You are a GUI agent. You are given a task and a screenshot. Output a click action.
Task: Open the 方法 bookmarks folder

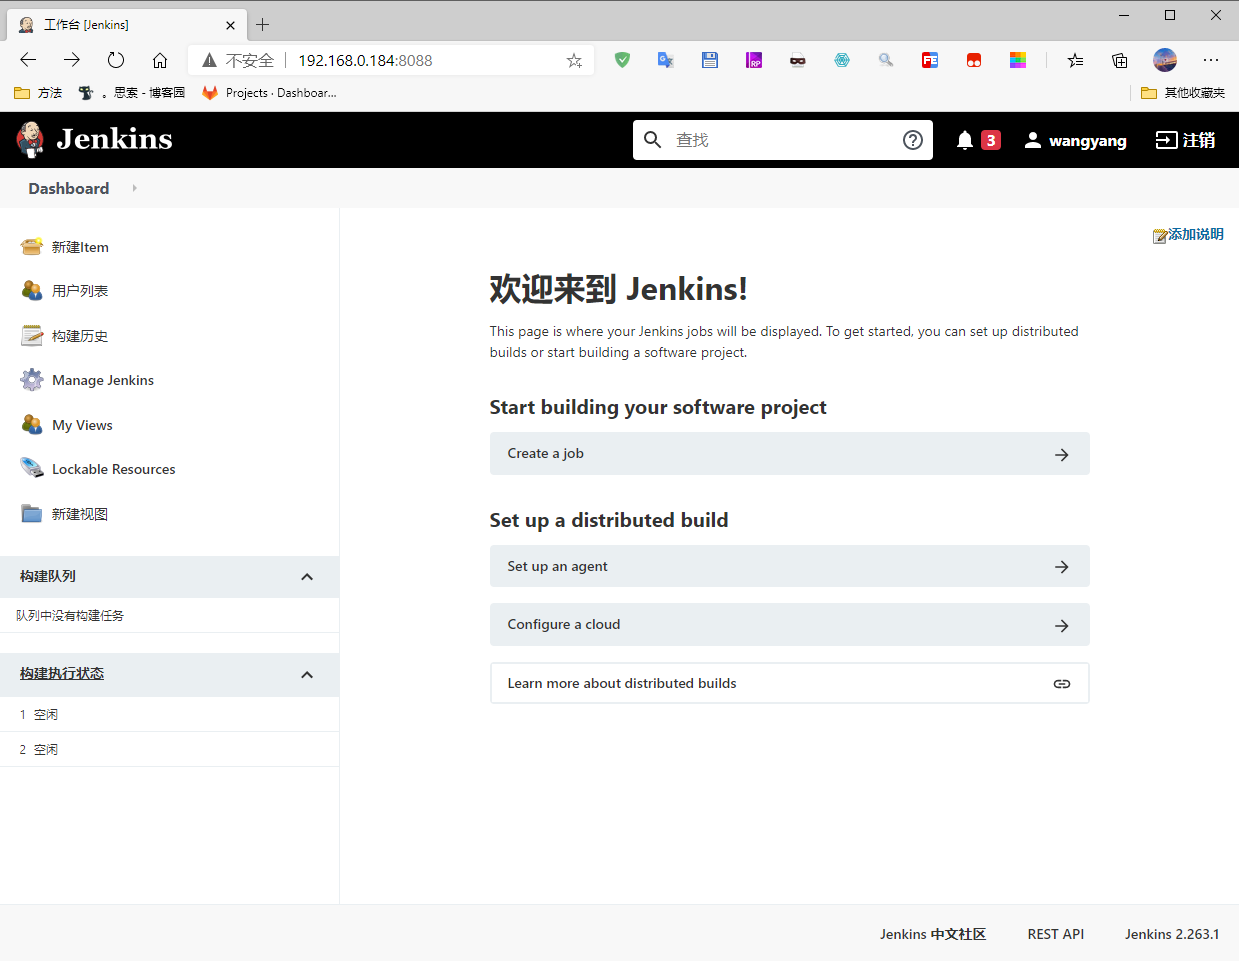click(38, 93)
